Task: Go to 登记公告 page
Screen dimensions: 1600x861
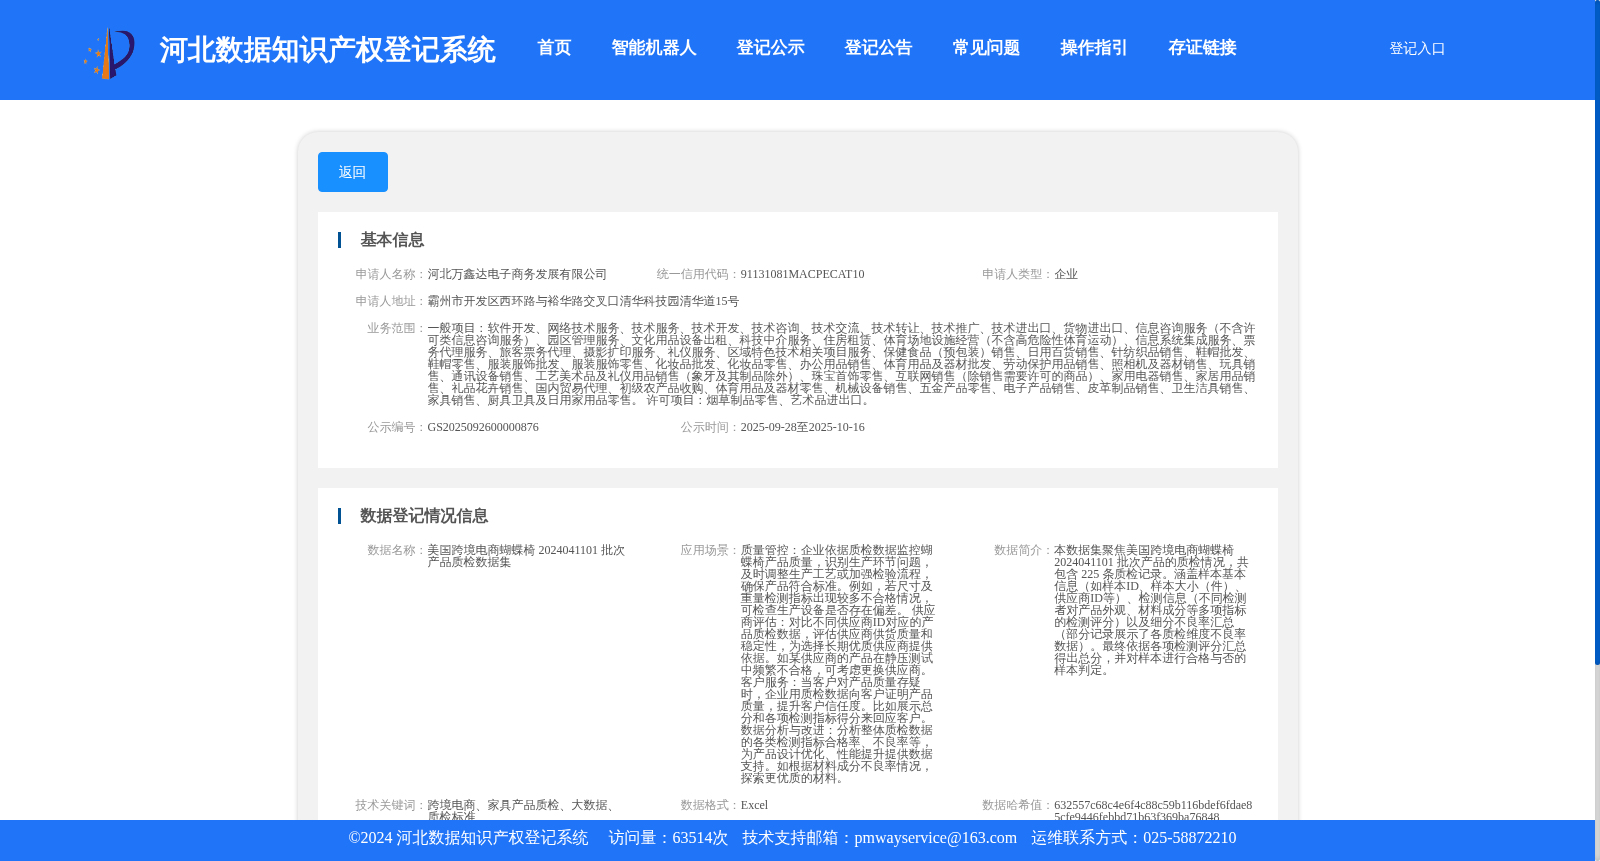Action: coord(878,48)
